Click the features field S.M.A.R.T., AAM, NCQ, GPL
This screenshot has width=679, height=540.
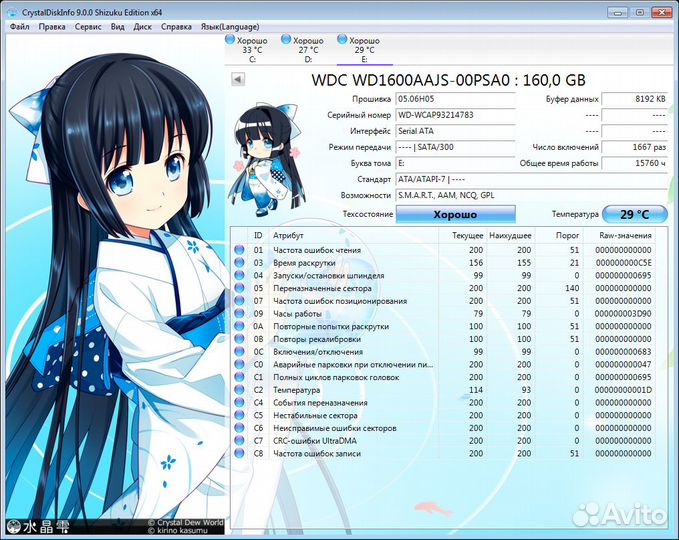tap(531, 195)
